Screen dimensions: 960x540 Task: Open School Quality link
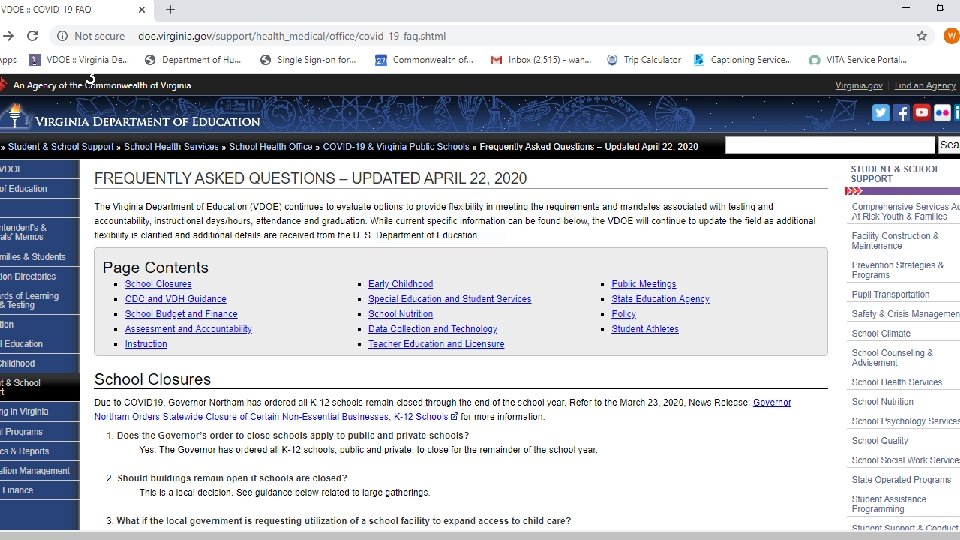[x=880, y=441]
